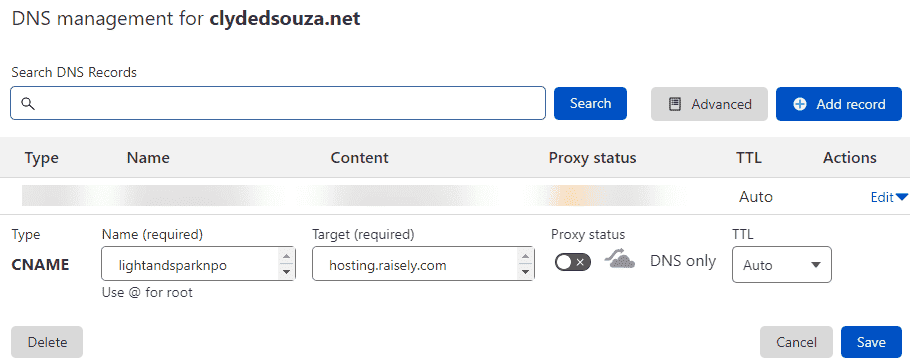Open the TTL Auto dropdown
Image resolution: width=910 pixels, height=364 pixels.
(x=782, y=265)
